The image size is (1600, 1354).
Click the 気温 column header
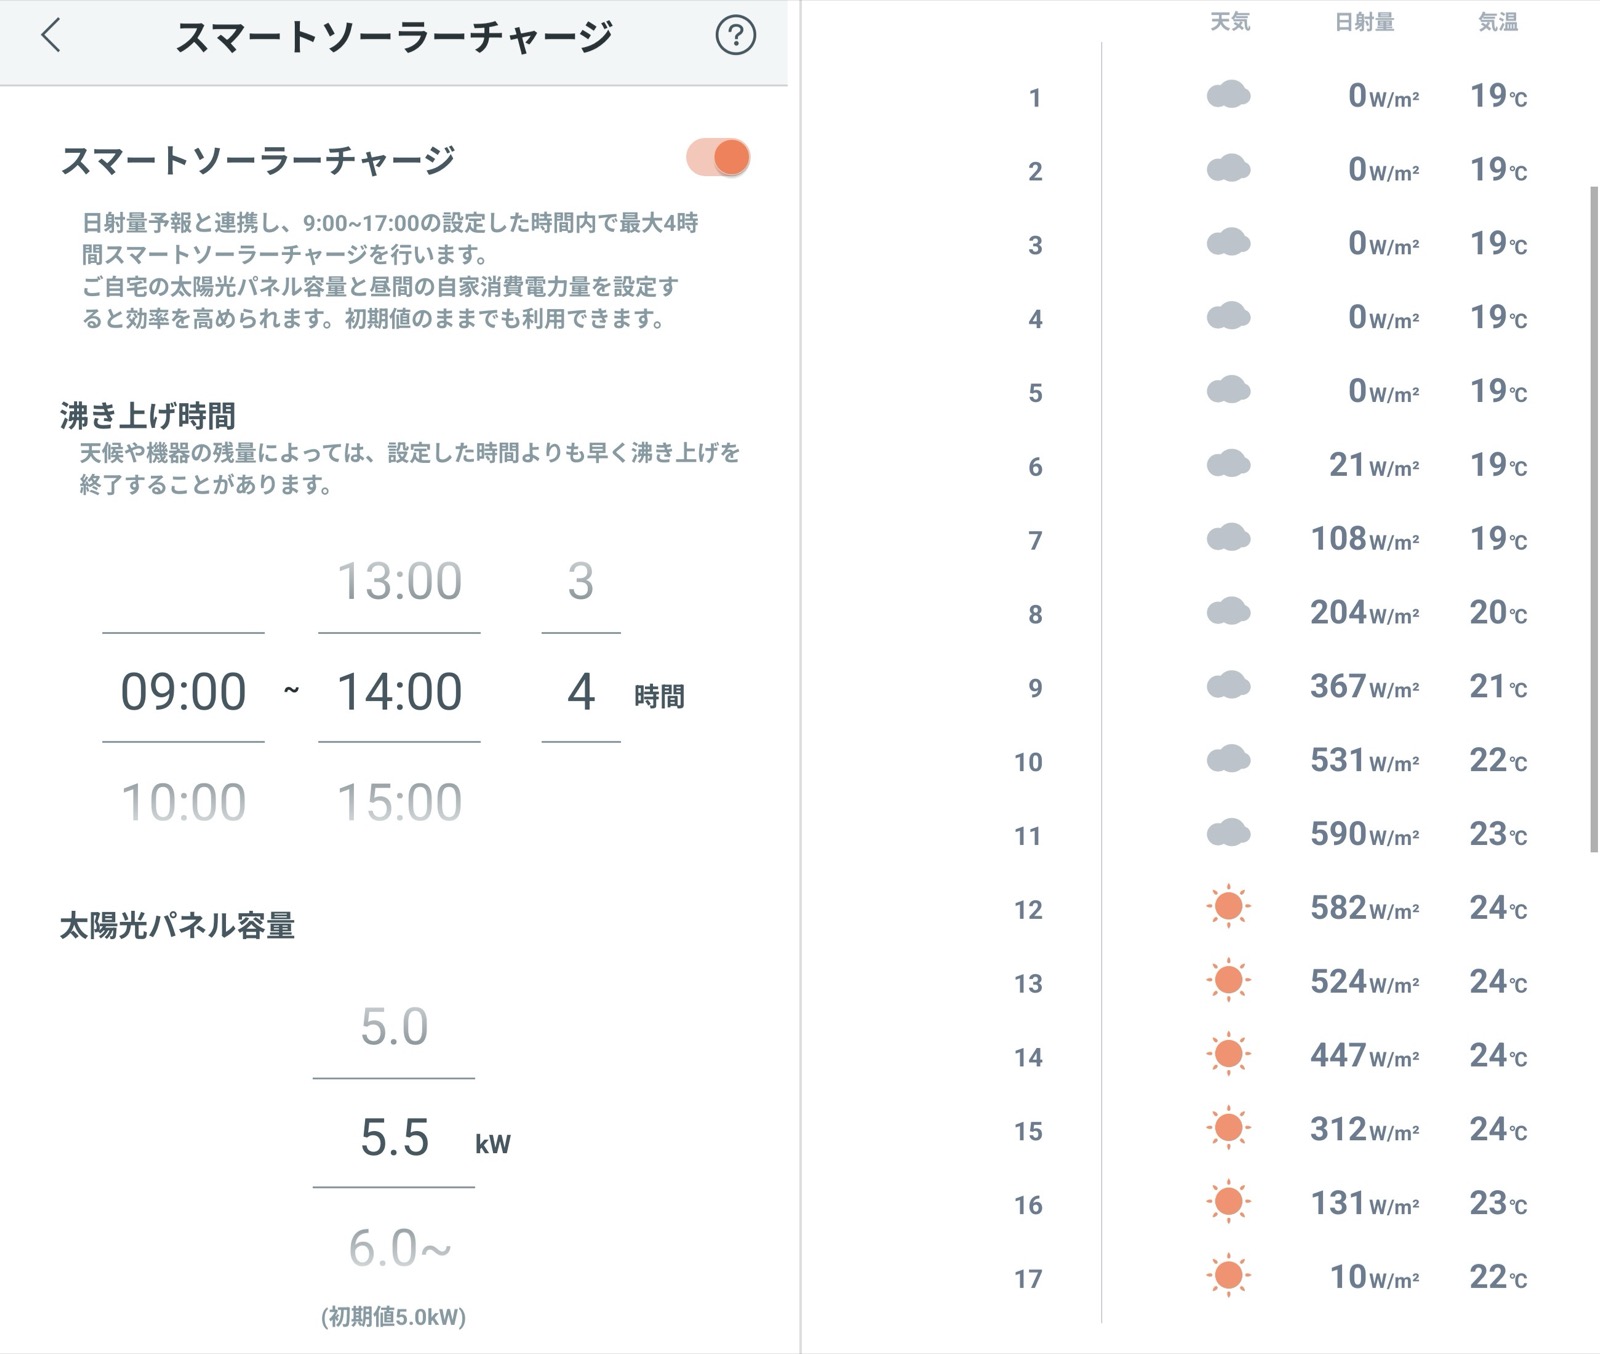1498,22
